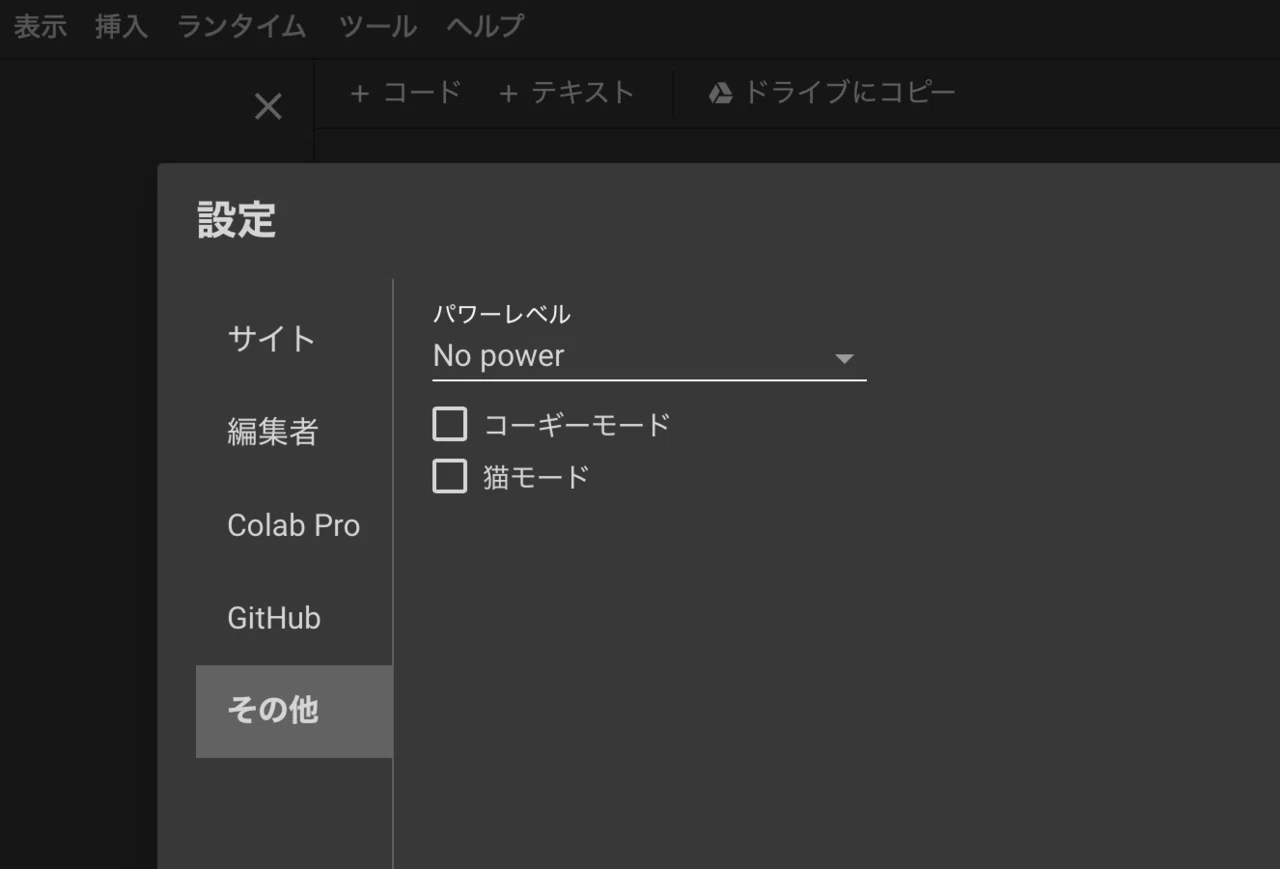Click the 設定 dialog title

pyautogui.click(x=237, y=220)
